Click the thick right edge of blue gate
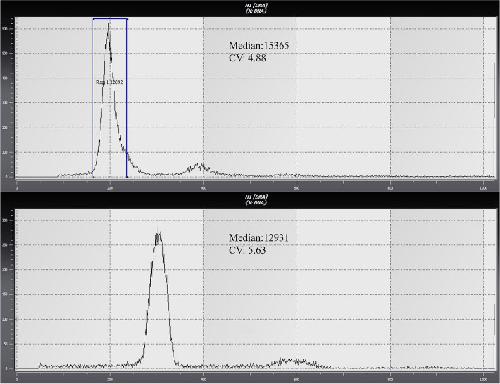 coord(127,98)
